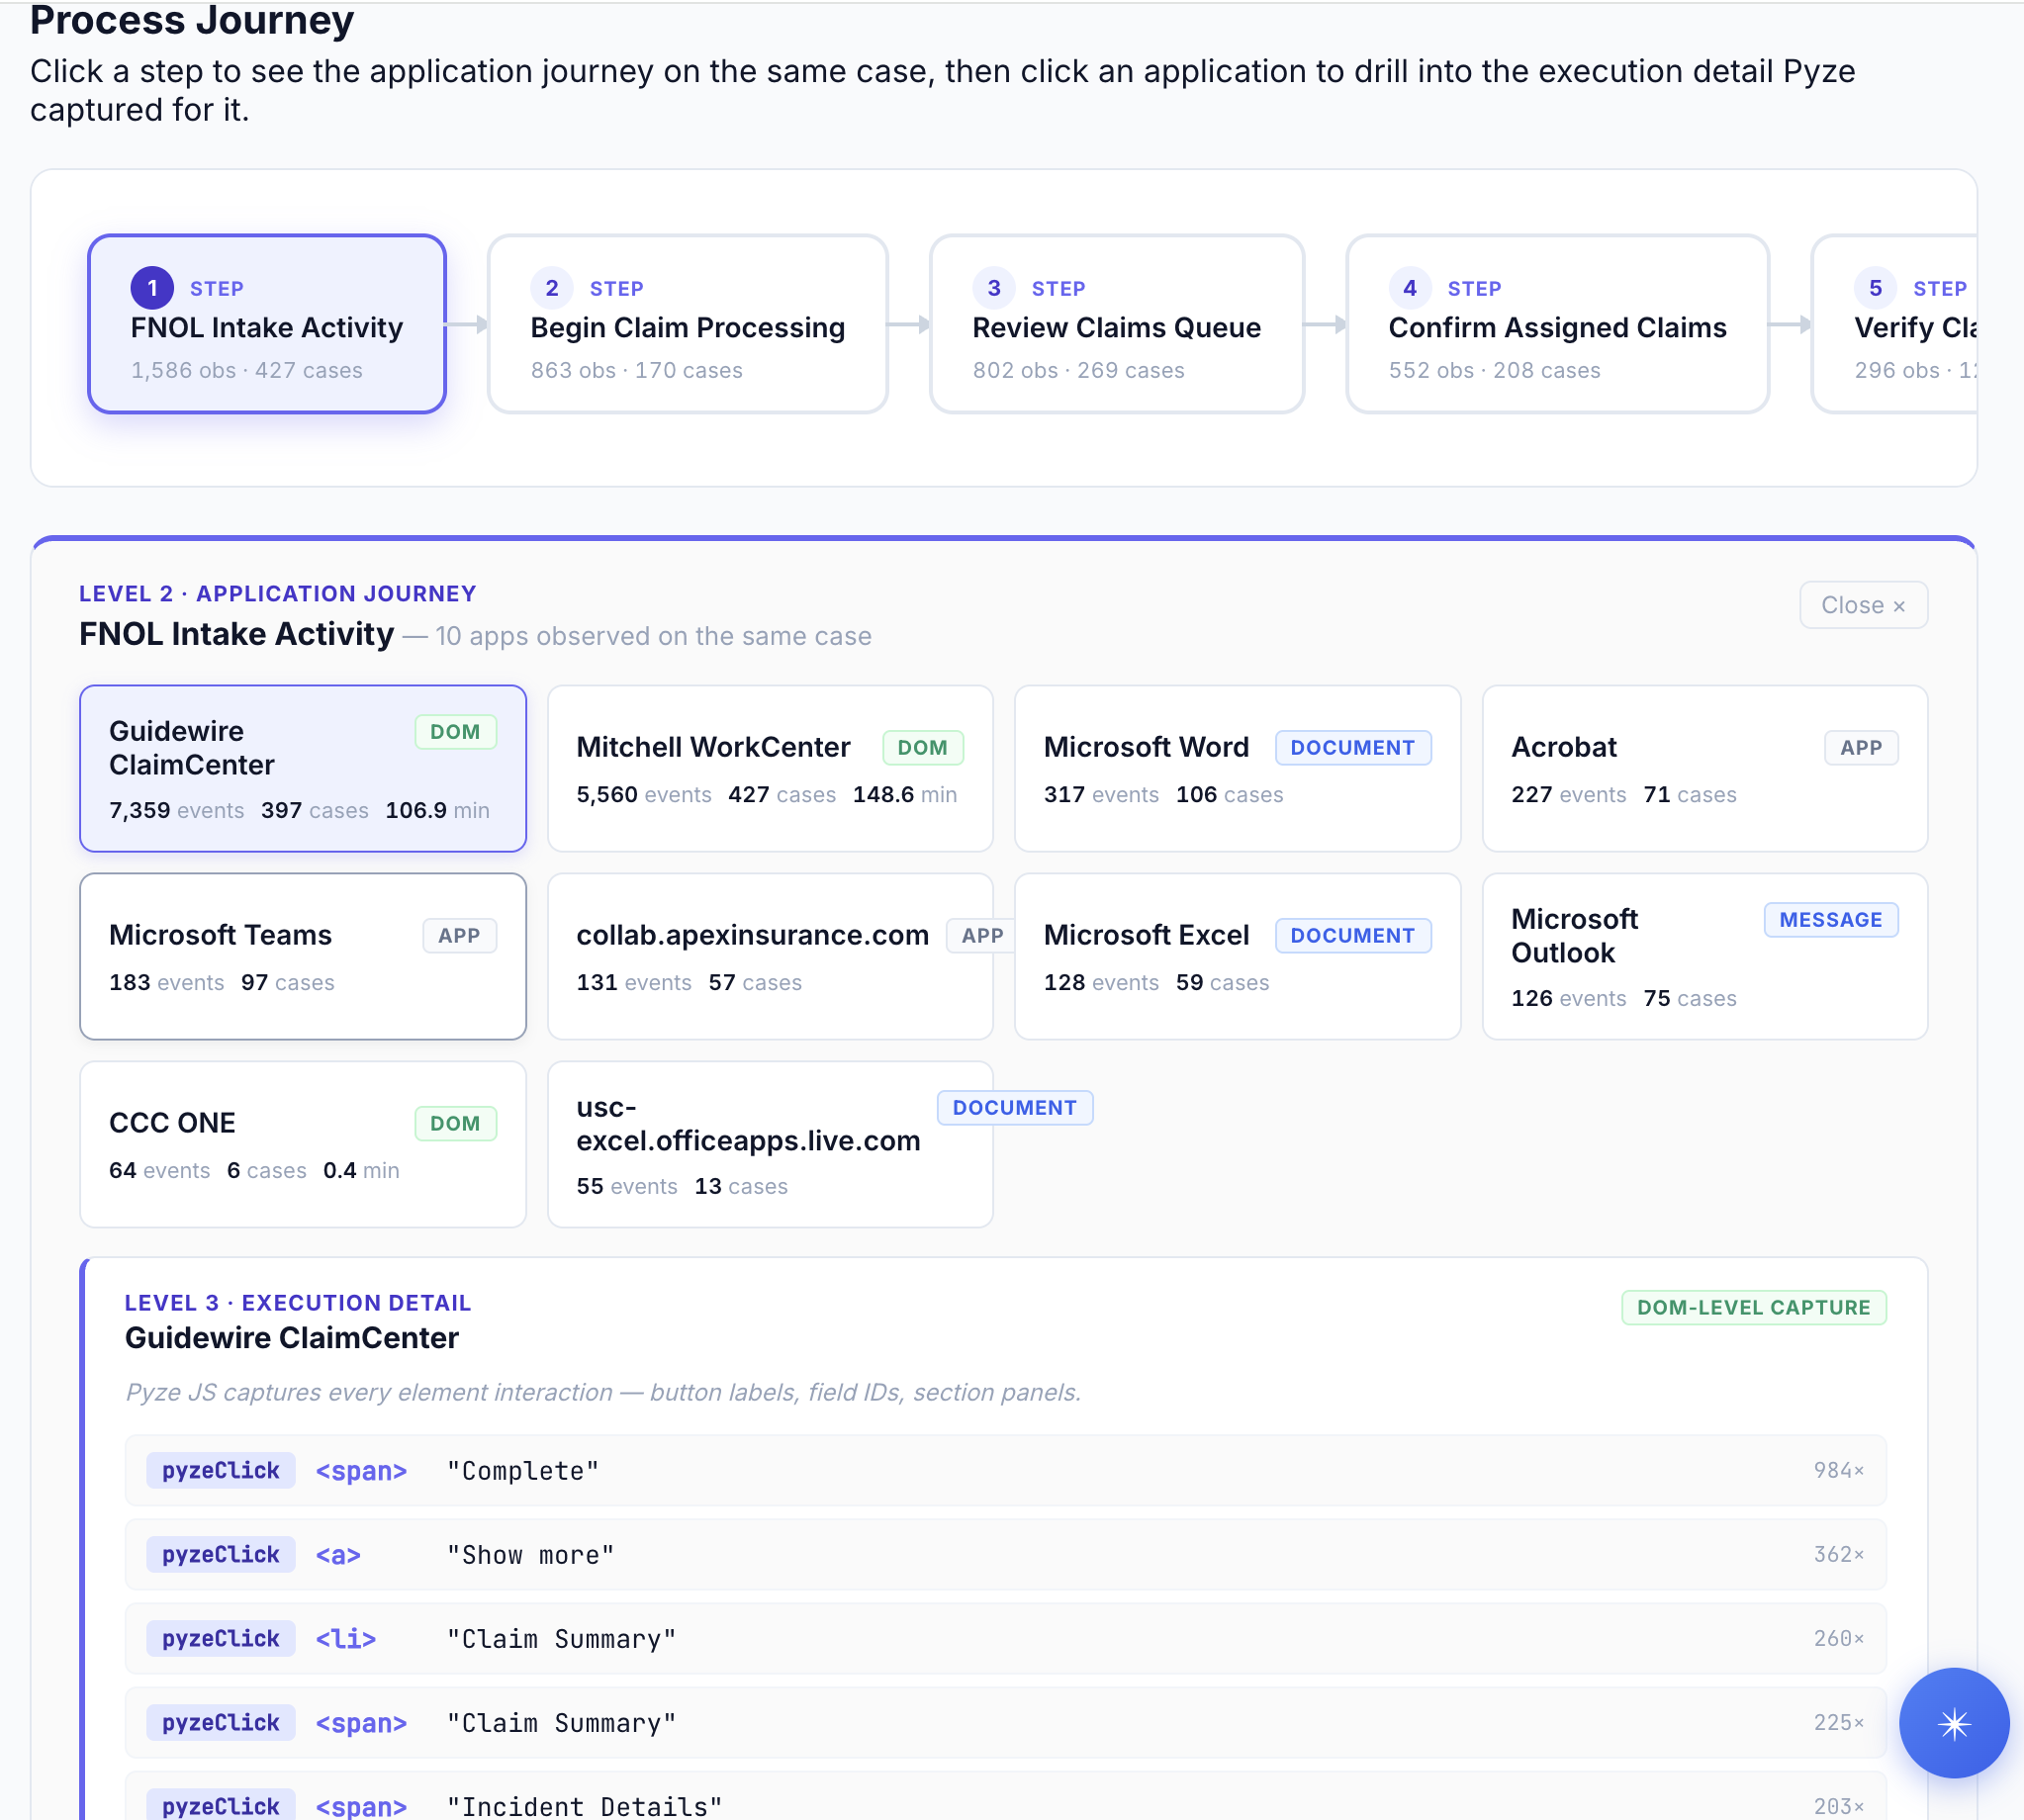Select step 2 Begin Claim Processing
Image resolution: width=2024 pixels, height=1820 pixels.
click(x=687, y=325)
